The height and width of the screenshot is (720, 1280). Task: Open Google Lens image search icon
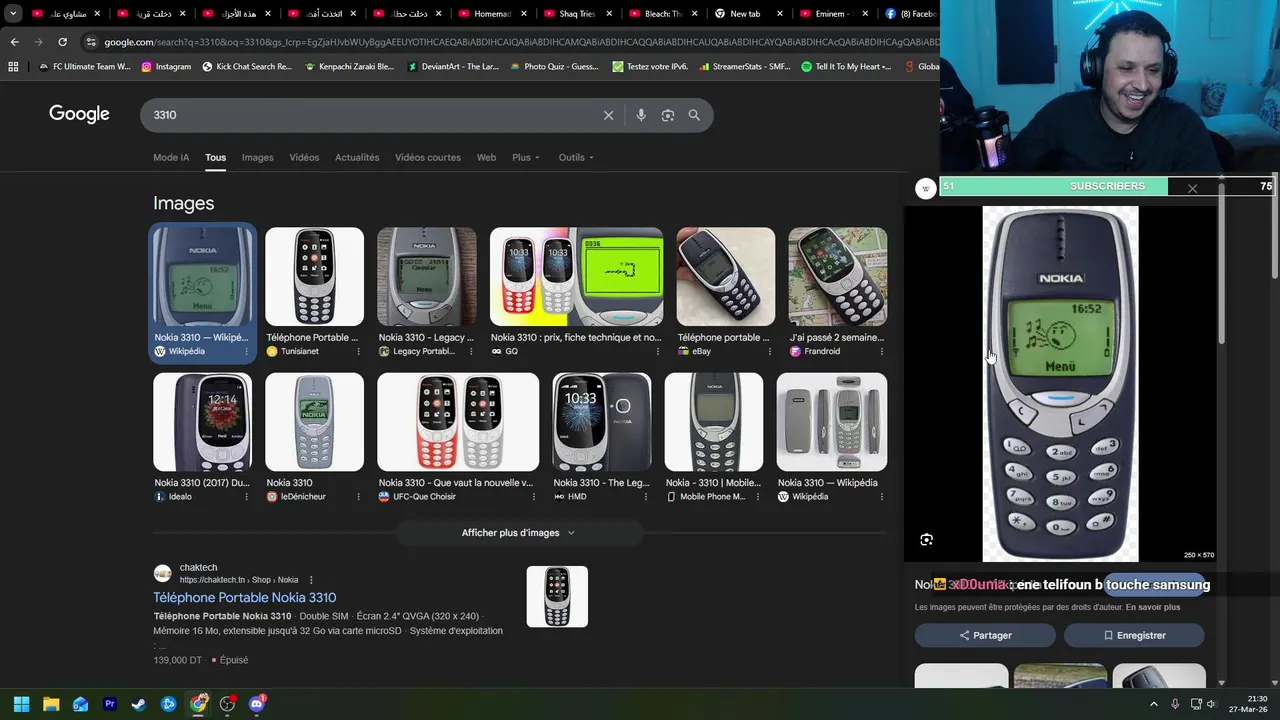pos(668,115)
